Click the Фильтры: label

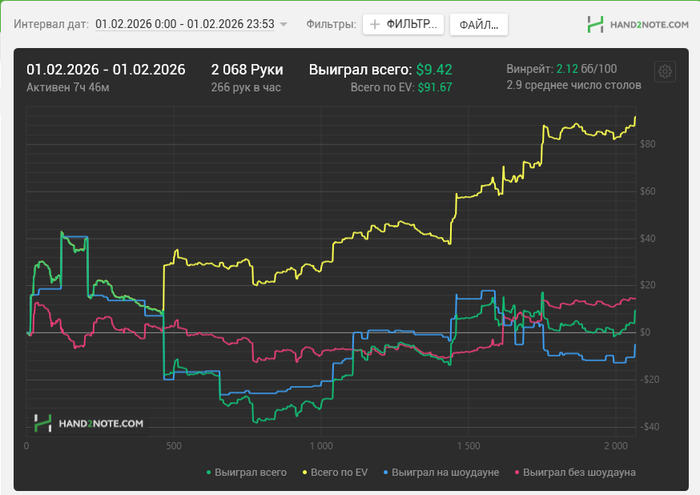[x=331, y=24]
